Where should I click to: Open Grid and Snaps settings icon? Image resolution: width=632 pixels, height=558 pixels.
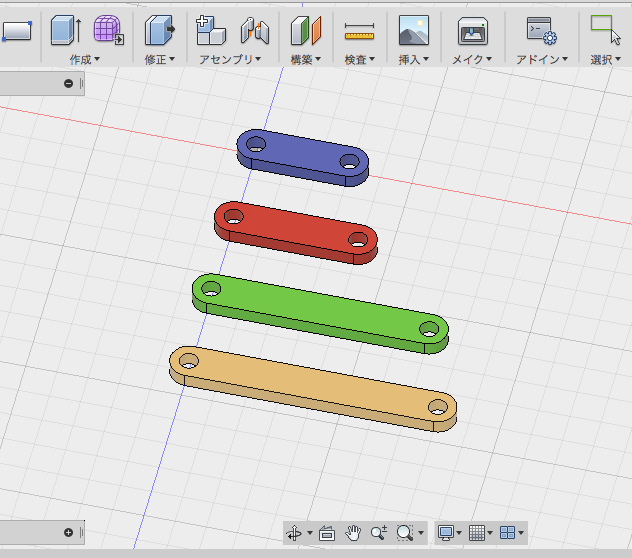coord(477,533)
